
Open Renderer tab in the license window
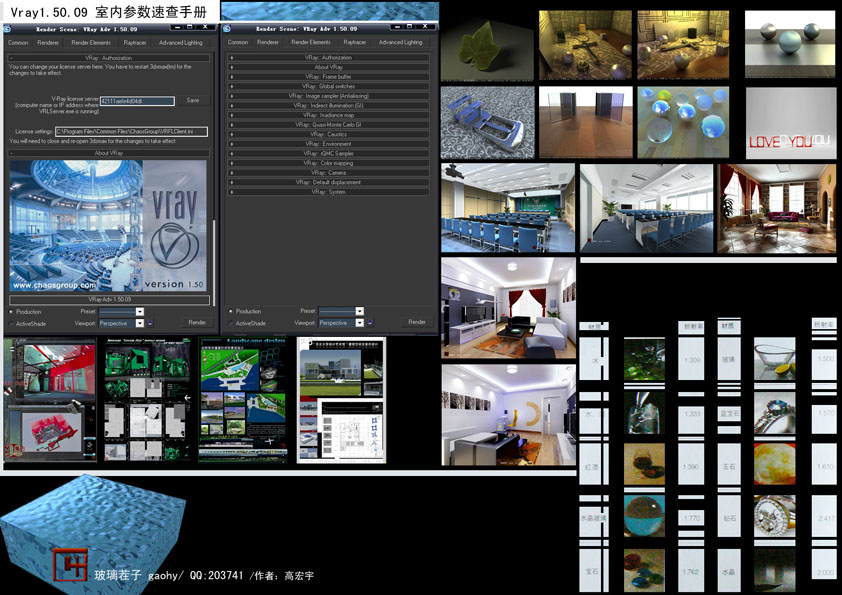(x=48, y=42)
